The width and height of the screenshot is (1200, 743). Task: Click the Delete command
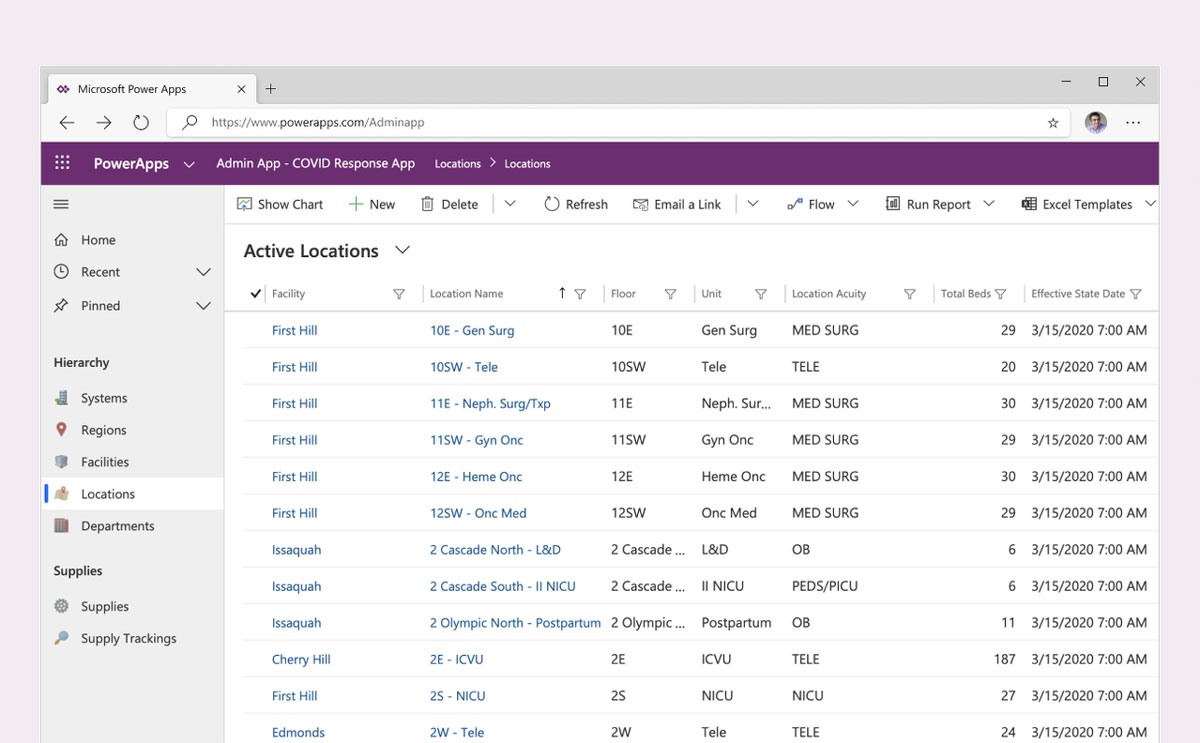point(449,204)
